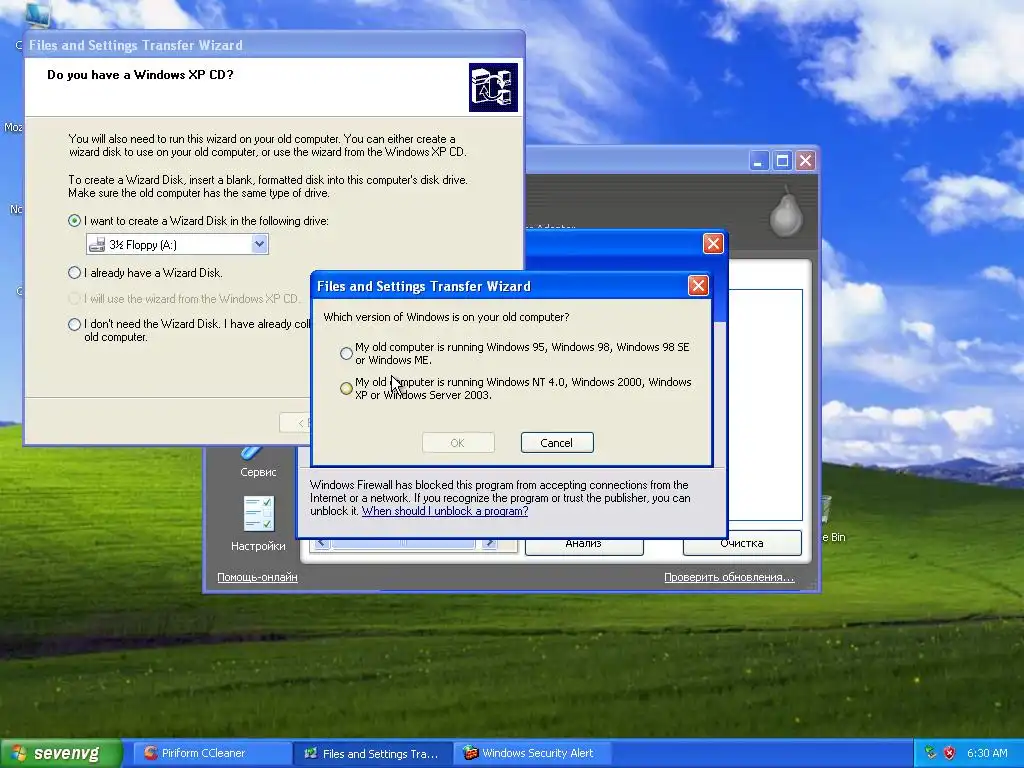Click Проверить обновления link in CCleaner
The image size is (1024, 768).
coord(729,577)
